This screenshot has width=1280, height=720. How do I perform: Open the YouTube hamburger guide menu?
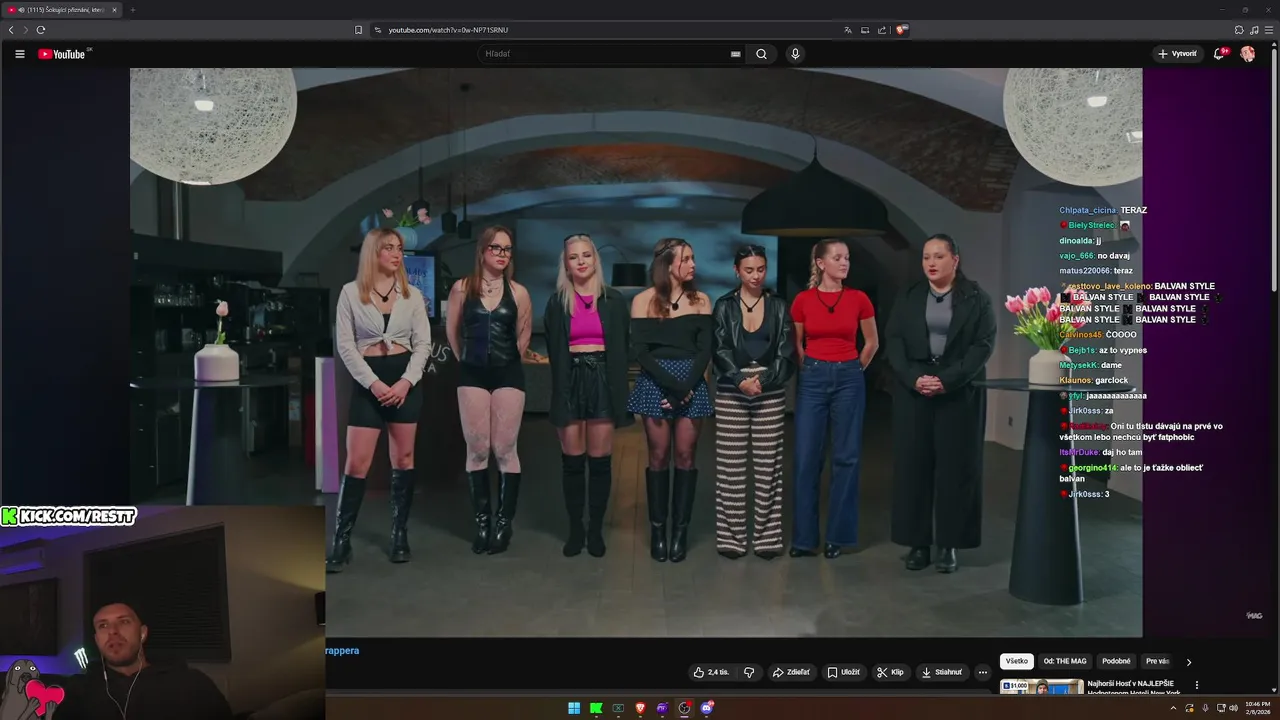[x=20, y=54]
